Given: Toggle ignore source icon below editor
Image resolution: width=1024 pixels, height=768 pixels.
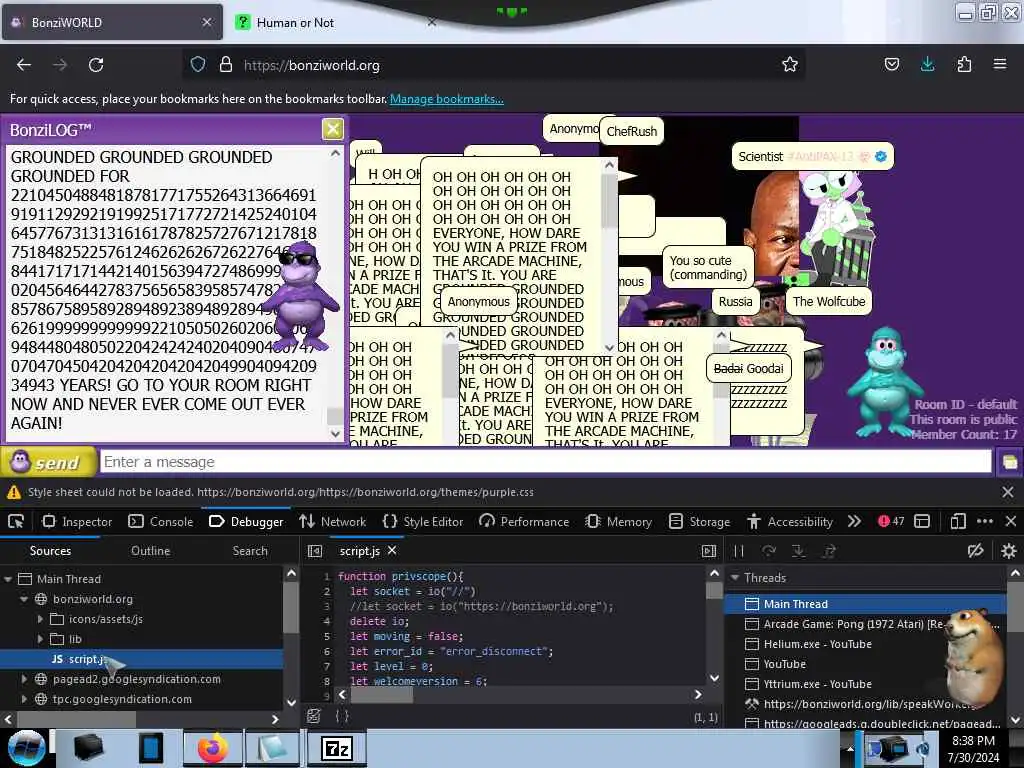Looking at the screenshot, I should click(314, 716).
